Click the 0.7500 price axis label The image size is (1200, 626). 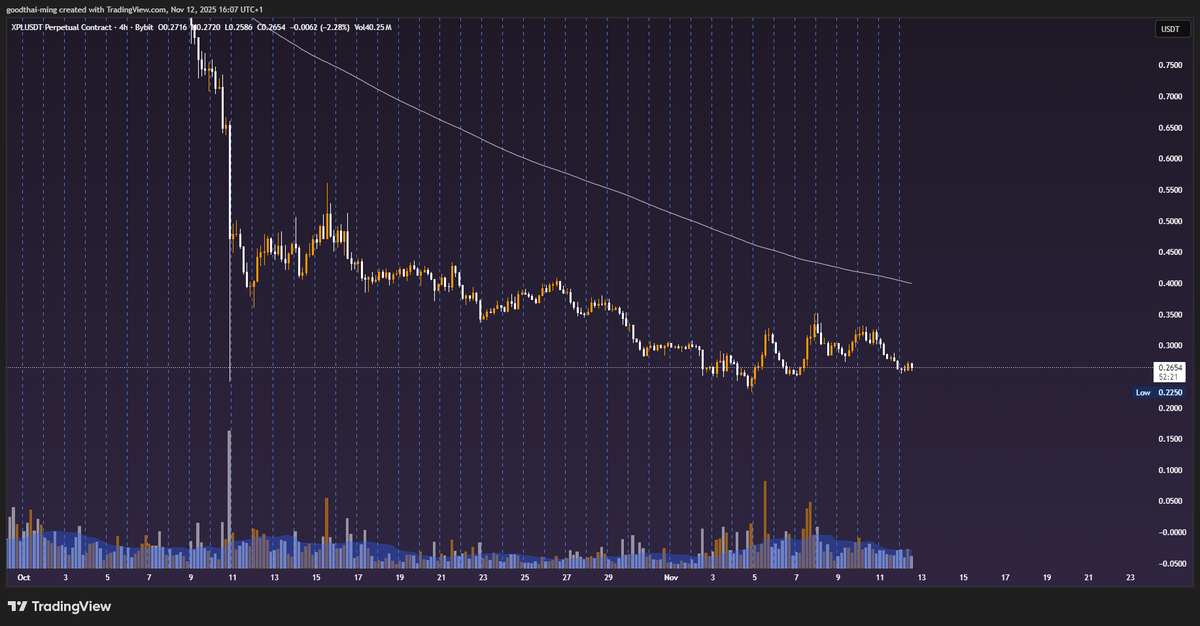(x=1170, y=66)
